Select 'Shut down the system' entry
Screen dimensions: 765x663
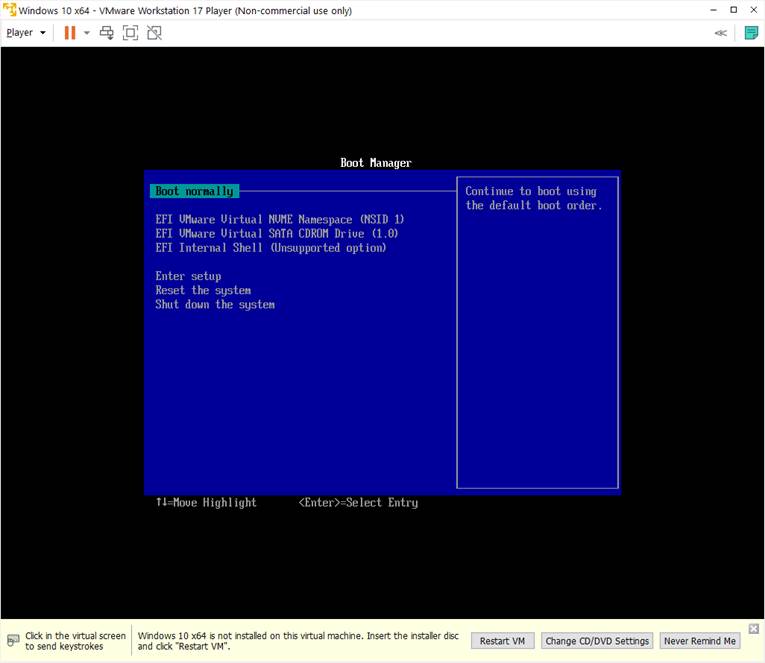214,304
